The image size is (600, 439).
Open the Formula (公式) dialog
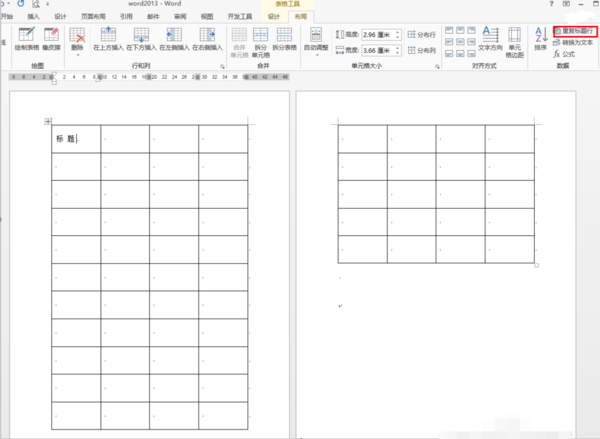coord(564,54)
